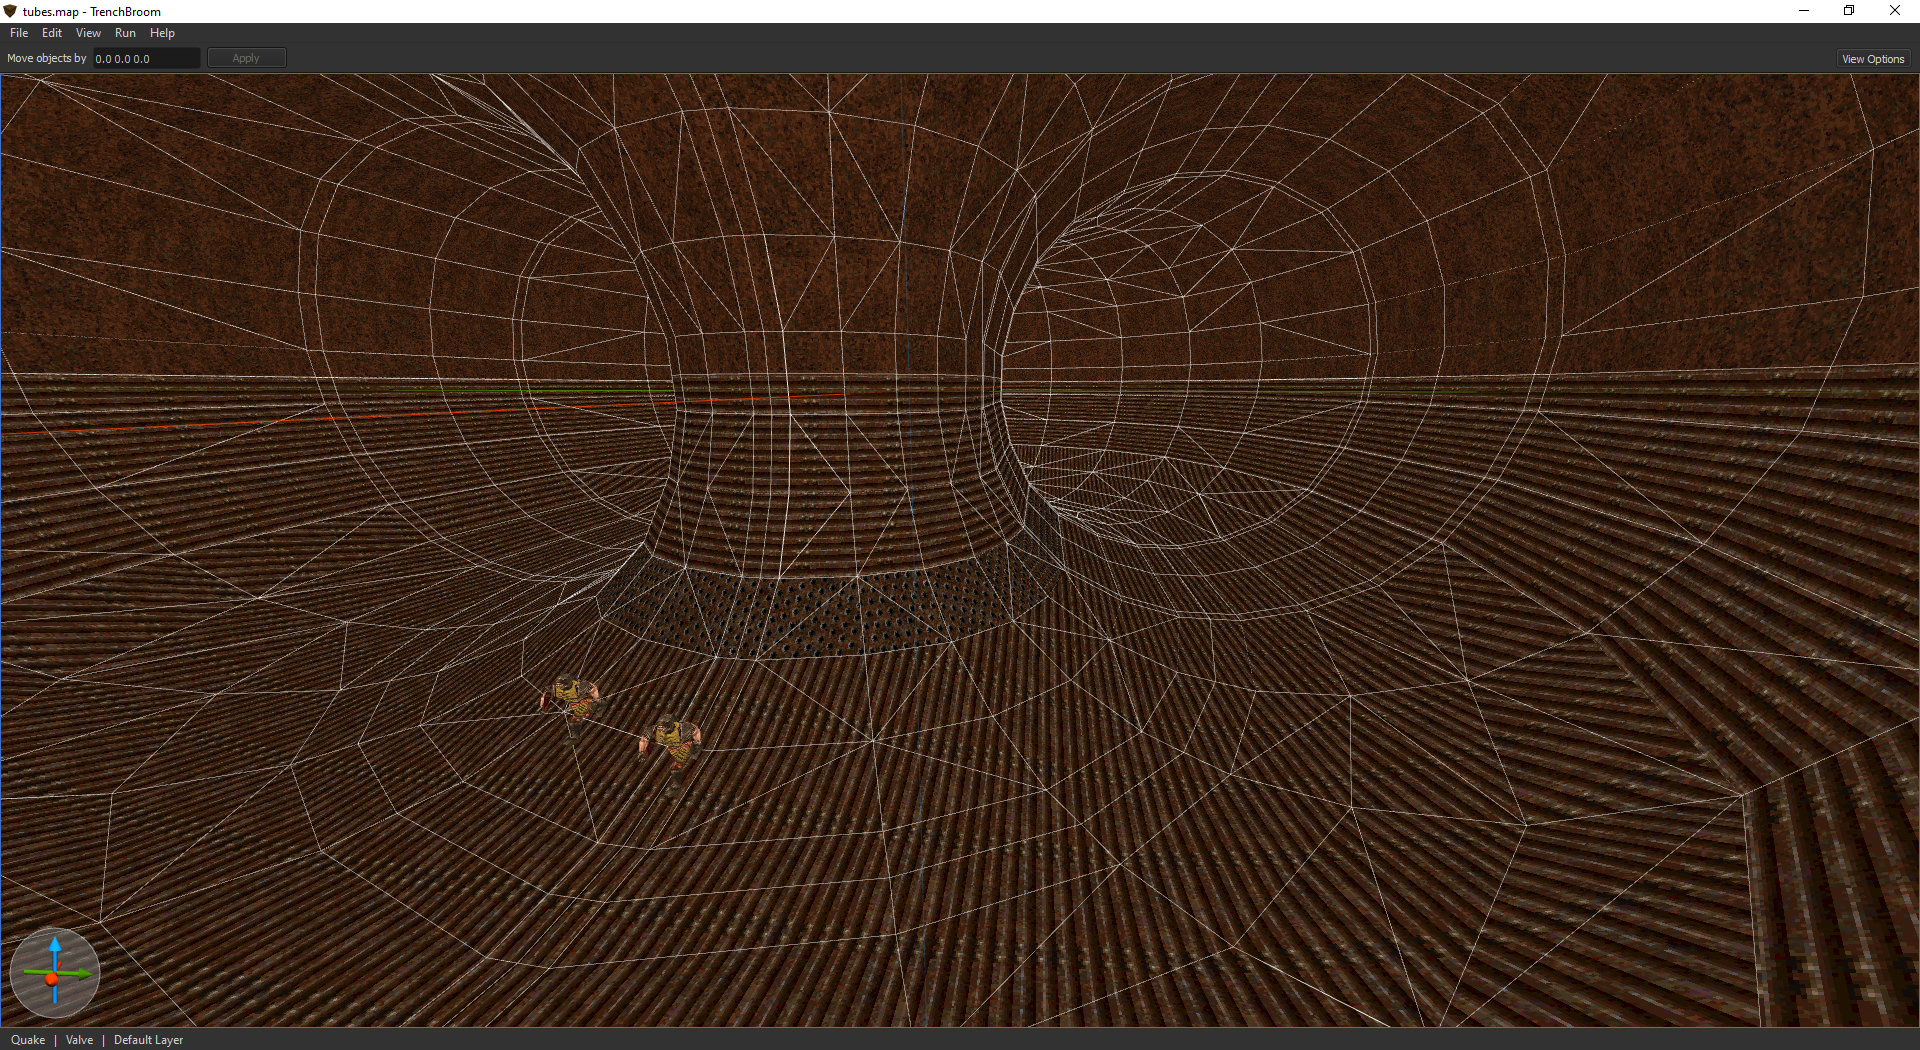This screenshot has height=1050, width=1920.
Task: Click the Valve format label in status bar
Action: [79, 1040]
